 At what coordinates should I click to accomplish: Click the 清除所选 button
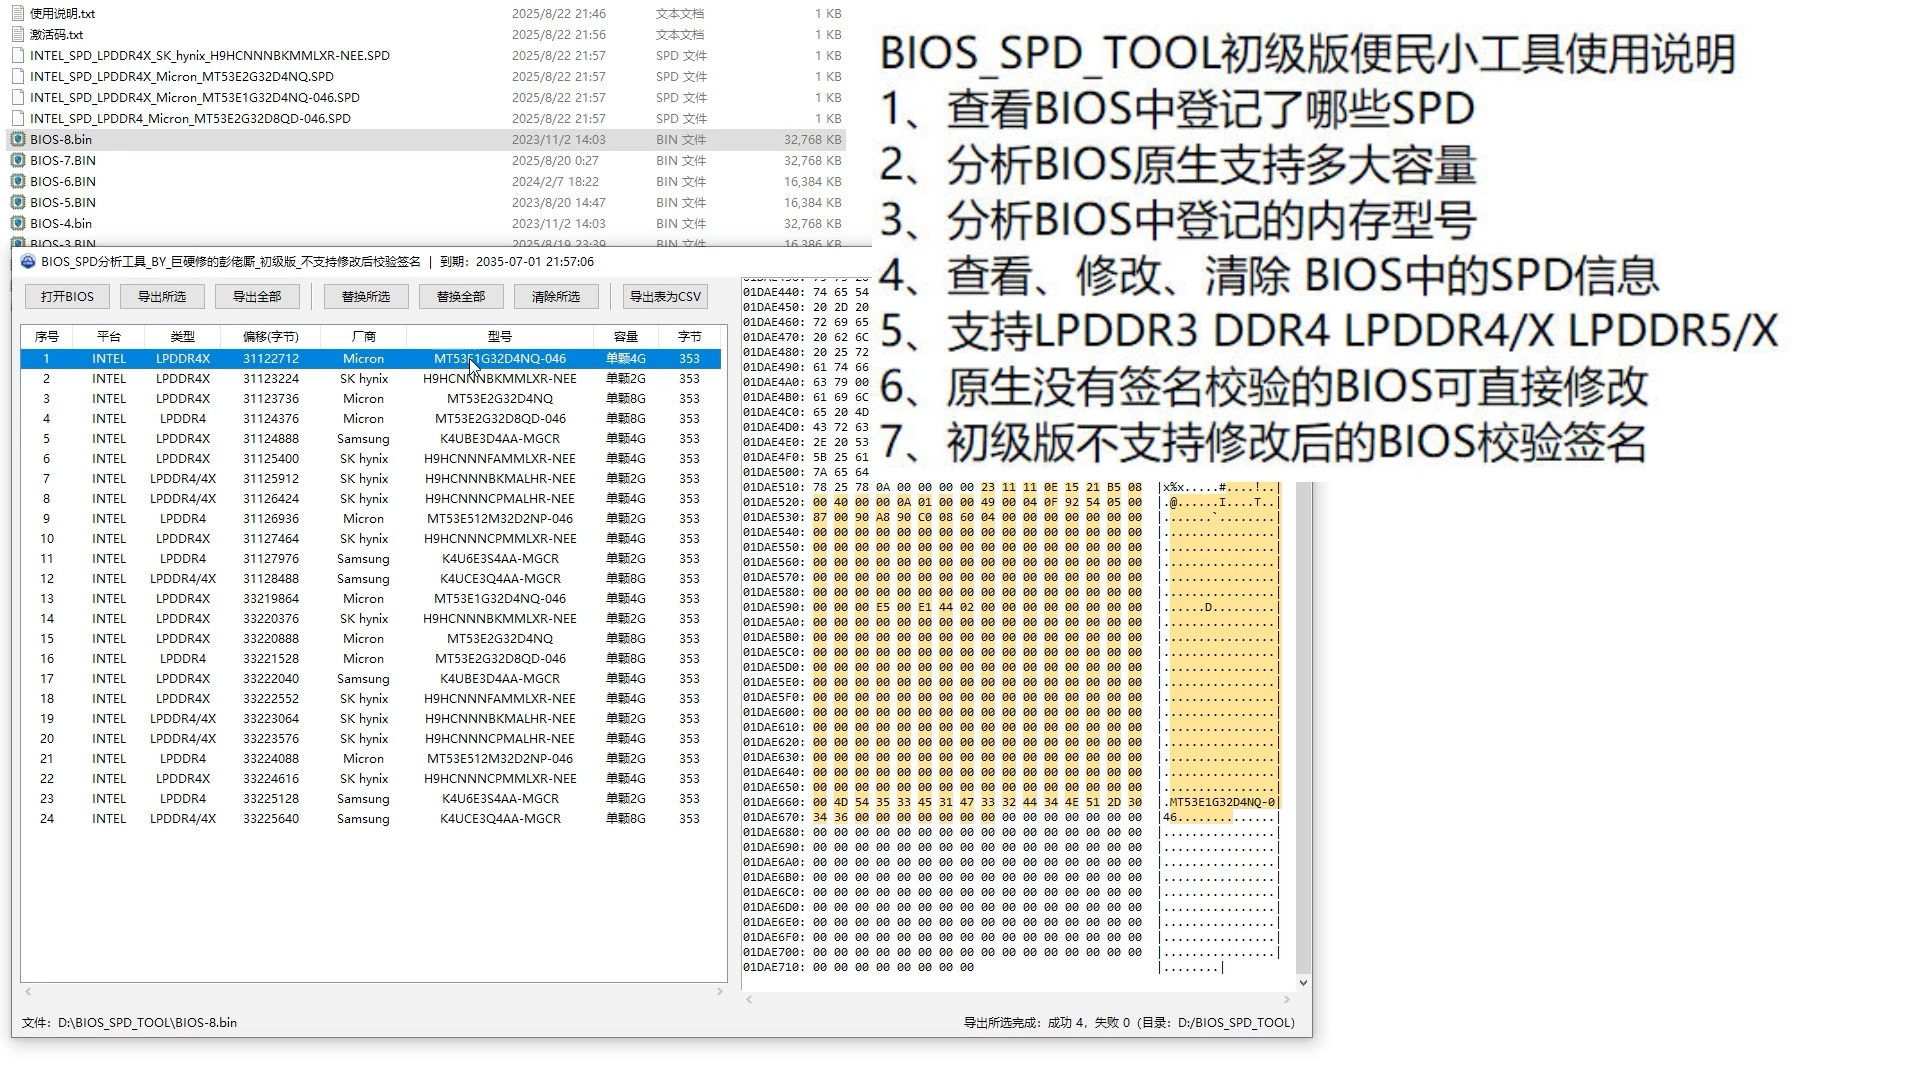tap(556, 296)
